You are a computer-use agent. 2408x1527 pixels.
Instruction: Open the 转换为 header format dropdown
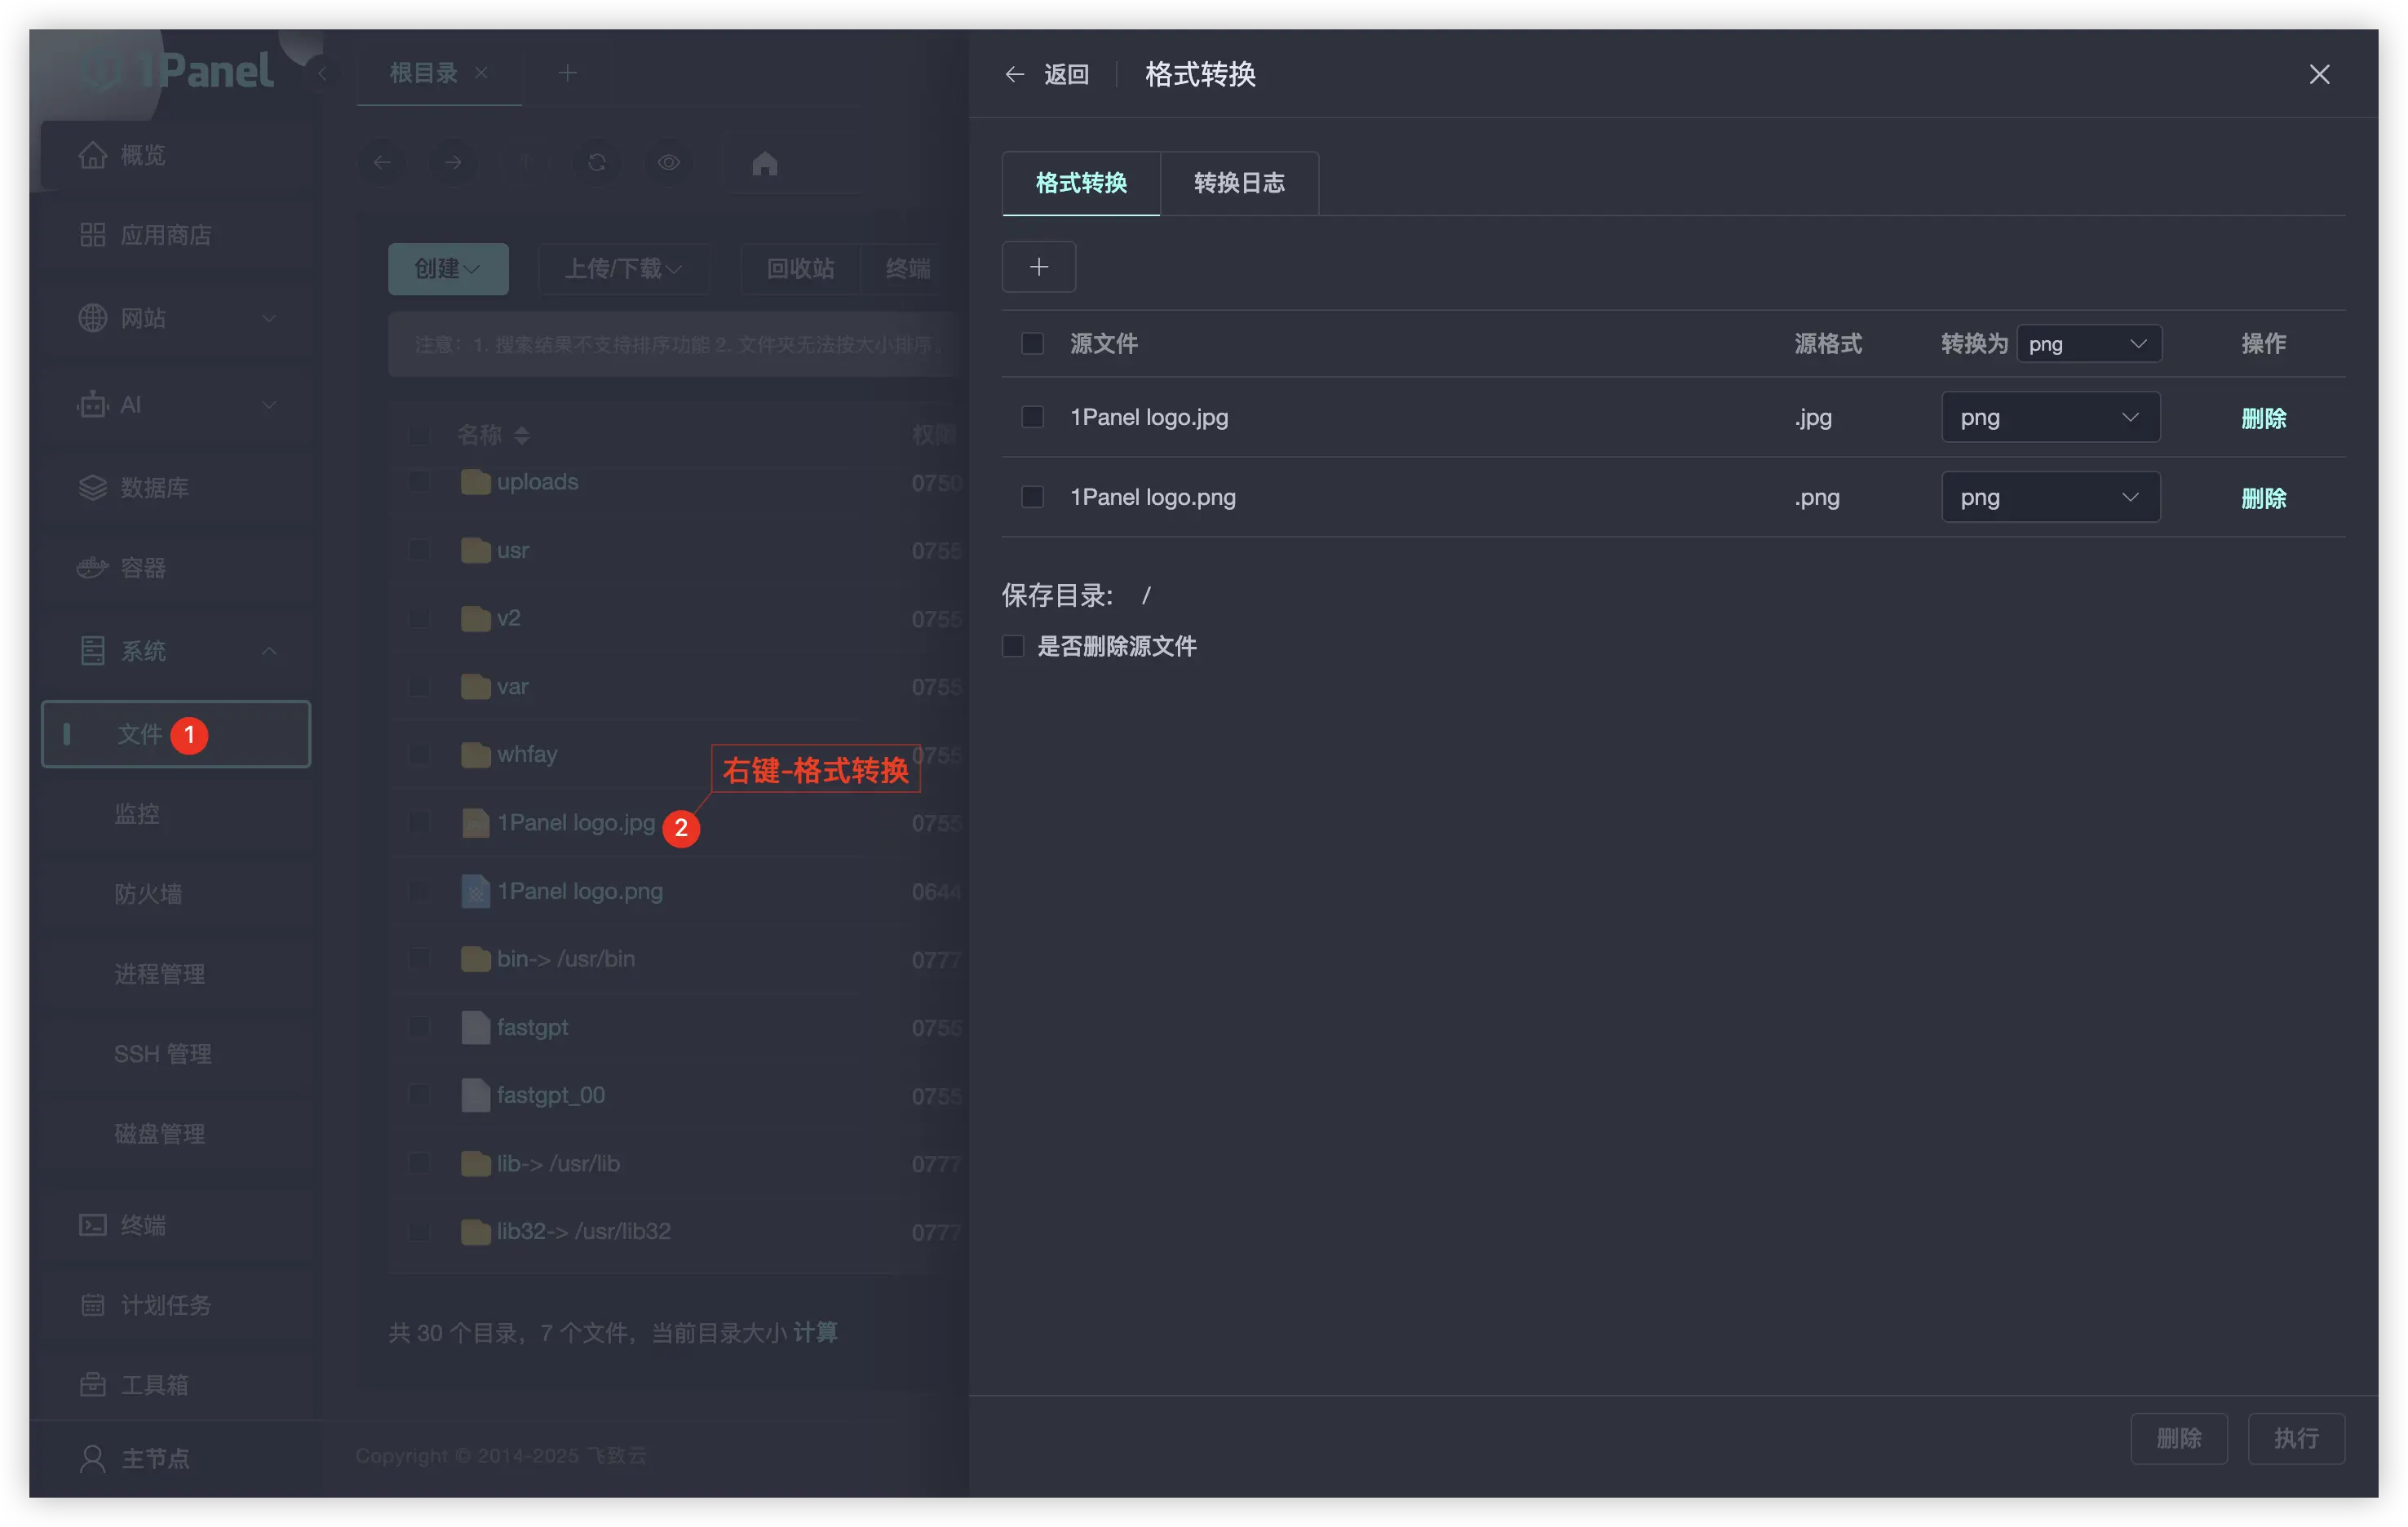coord(2088,344)
